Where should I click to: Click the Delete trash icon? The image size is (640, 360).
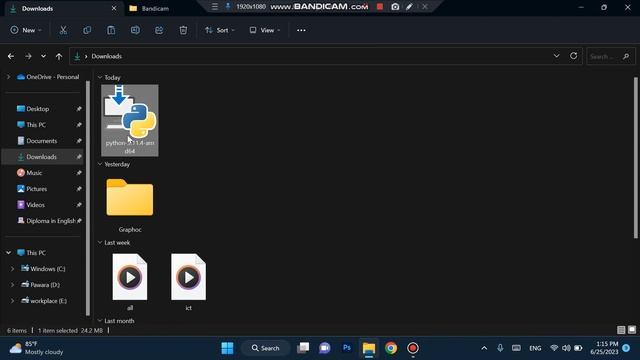tap(183, 30)
